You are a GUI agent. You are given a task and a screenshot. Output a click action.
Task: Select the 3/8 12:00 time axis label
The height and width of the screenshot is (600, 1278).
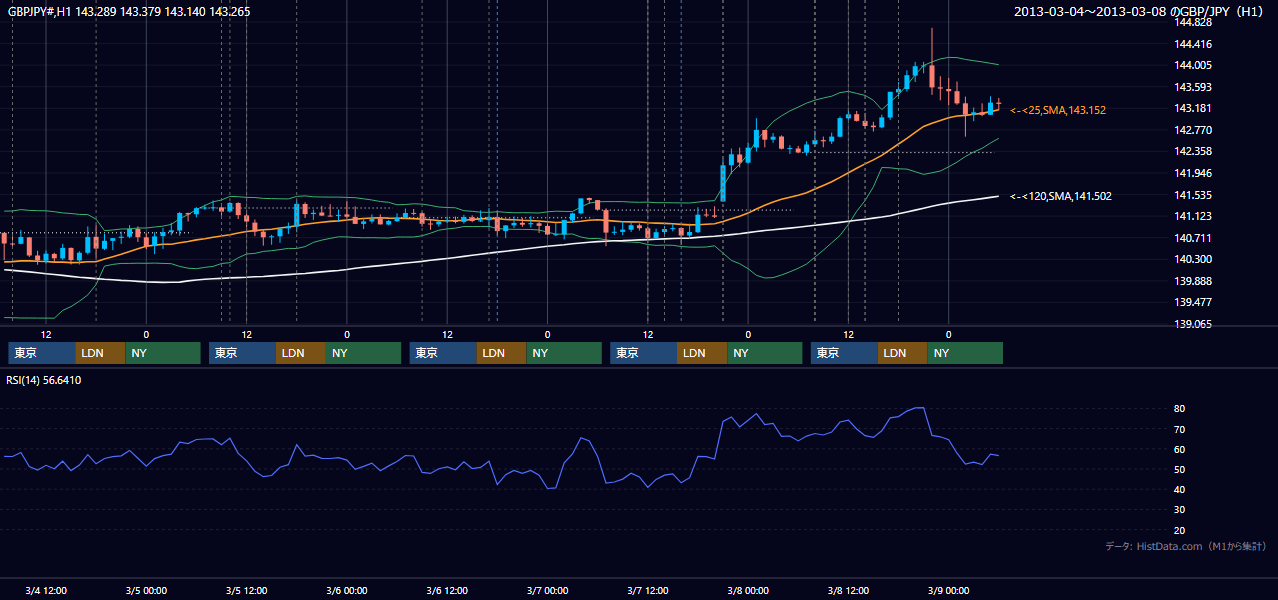848,590
